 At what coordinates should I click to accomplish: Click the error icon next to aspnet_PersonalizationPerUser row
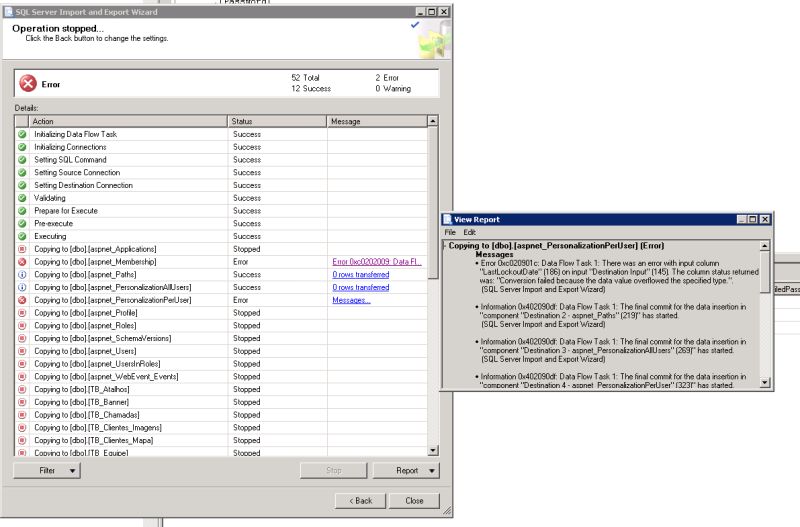click(22, 300)
